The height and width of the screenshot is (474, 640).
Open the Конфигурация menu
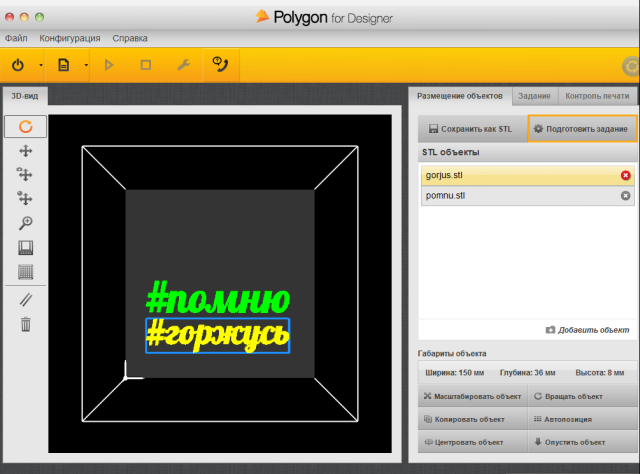[x=69, y=38]
